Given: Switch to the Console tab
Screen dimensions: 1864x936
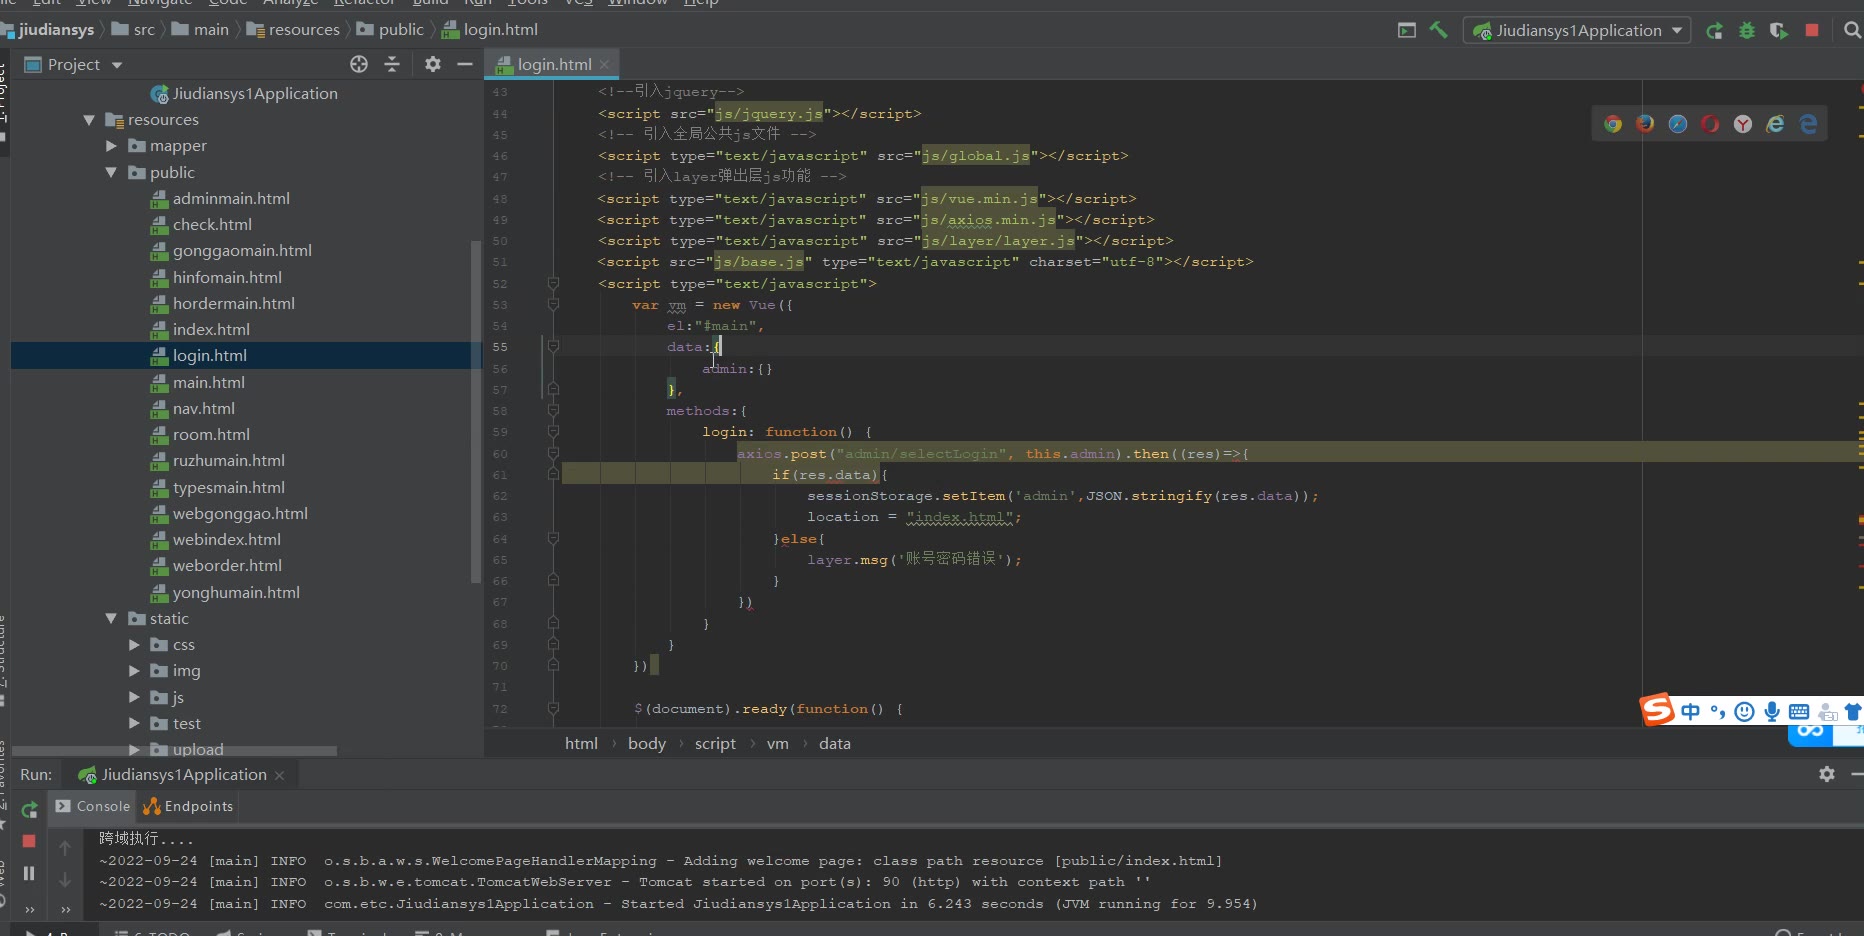Looking at the screenshot, I should point(93,806).
